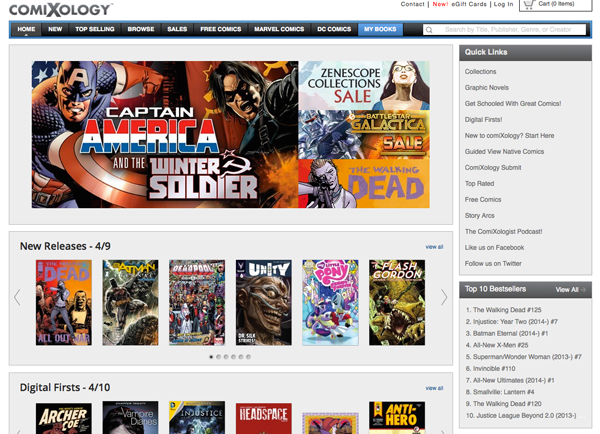The image size is (600, 434).
Task: Select last New Releases pagination dot
Action: [249, 356]
